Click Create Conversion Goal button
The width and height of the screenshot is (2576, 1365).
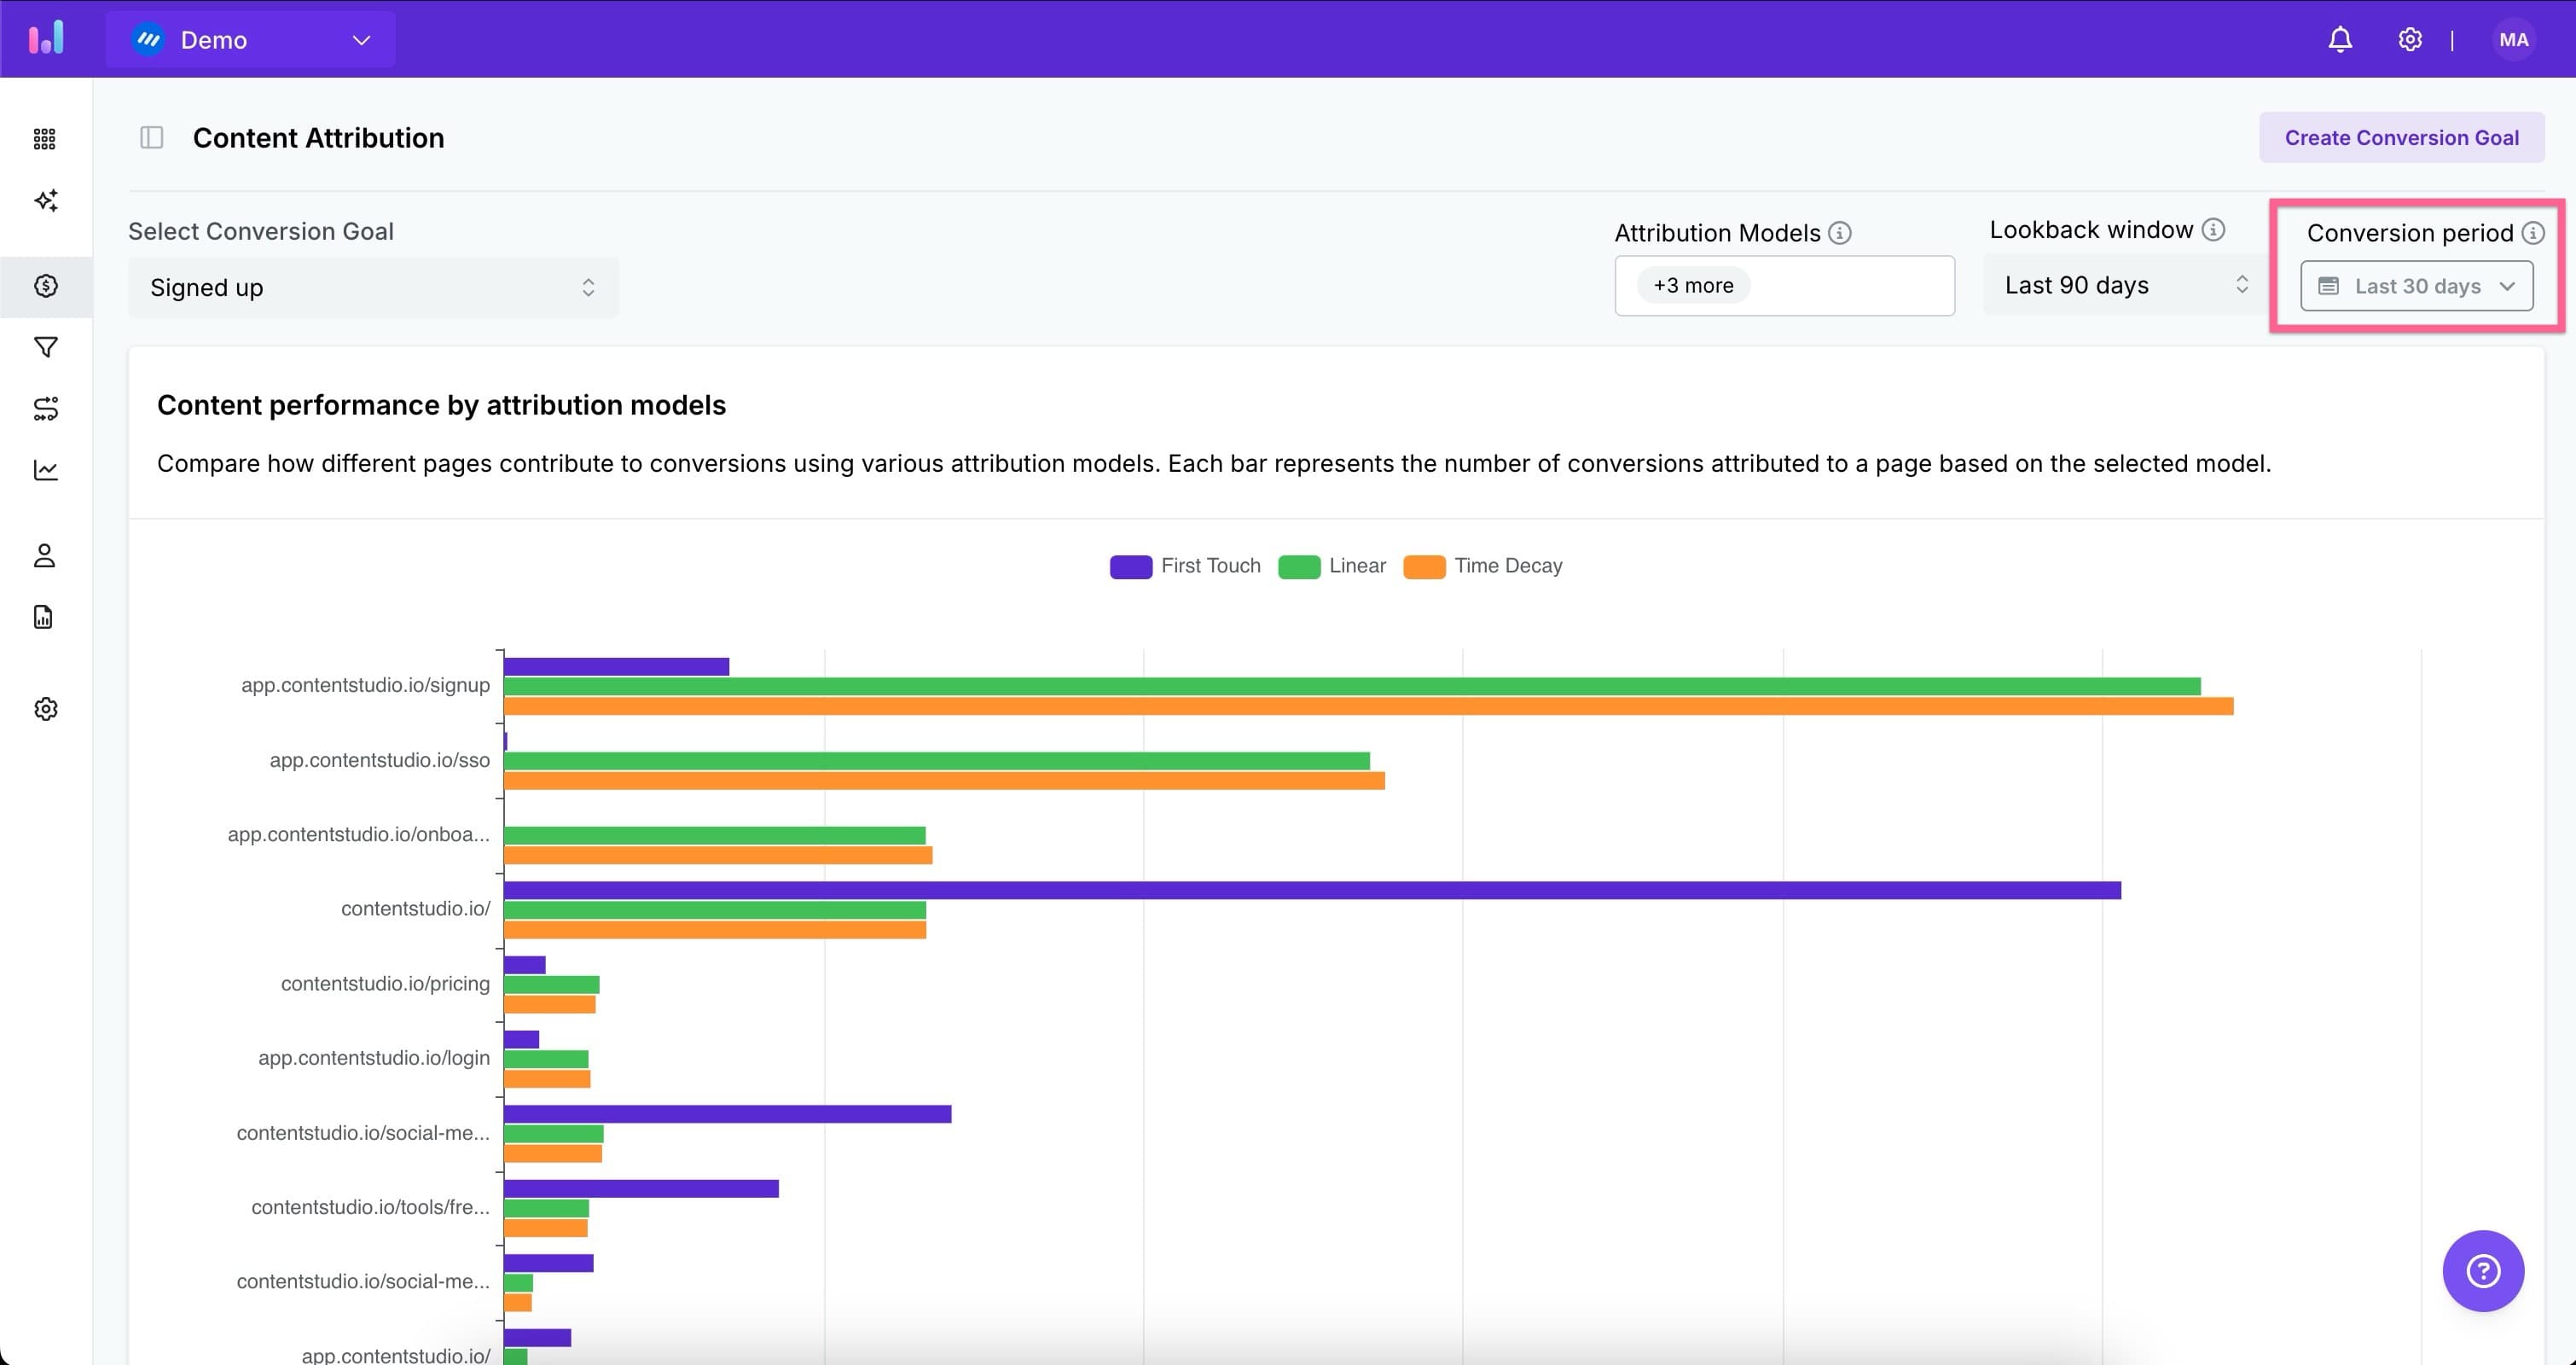pos(2401,138)
